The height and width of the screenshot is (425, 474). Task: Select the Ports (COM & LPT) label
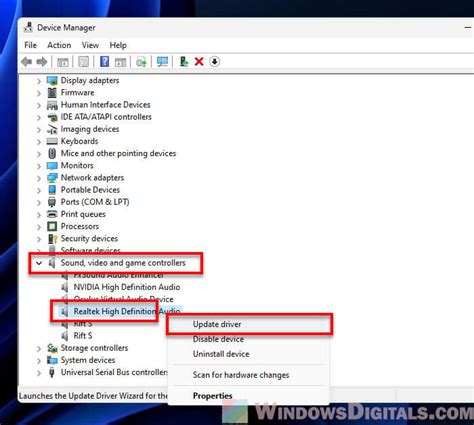click(x=95, y=202)
